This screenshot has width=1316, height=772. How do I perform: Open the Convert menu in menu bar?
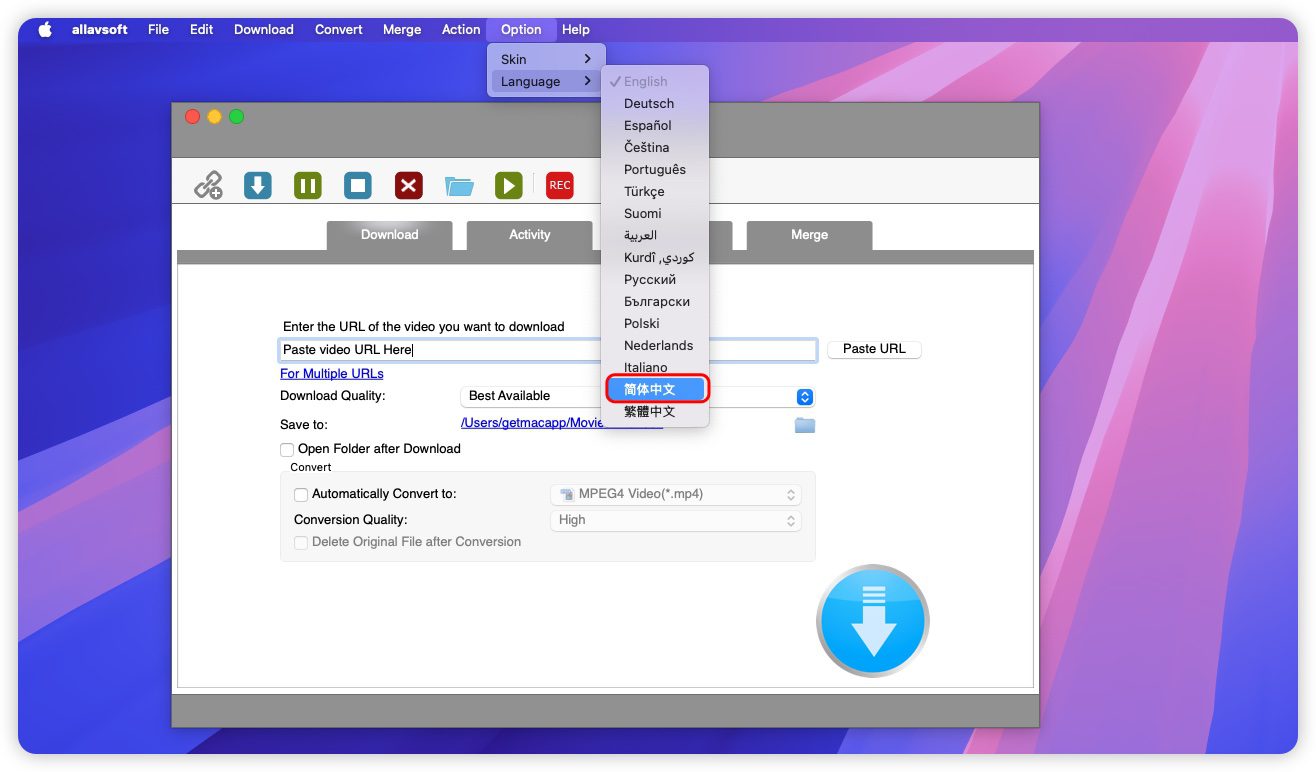point(339,30)
